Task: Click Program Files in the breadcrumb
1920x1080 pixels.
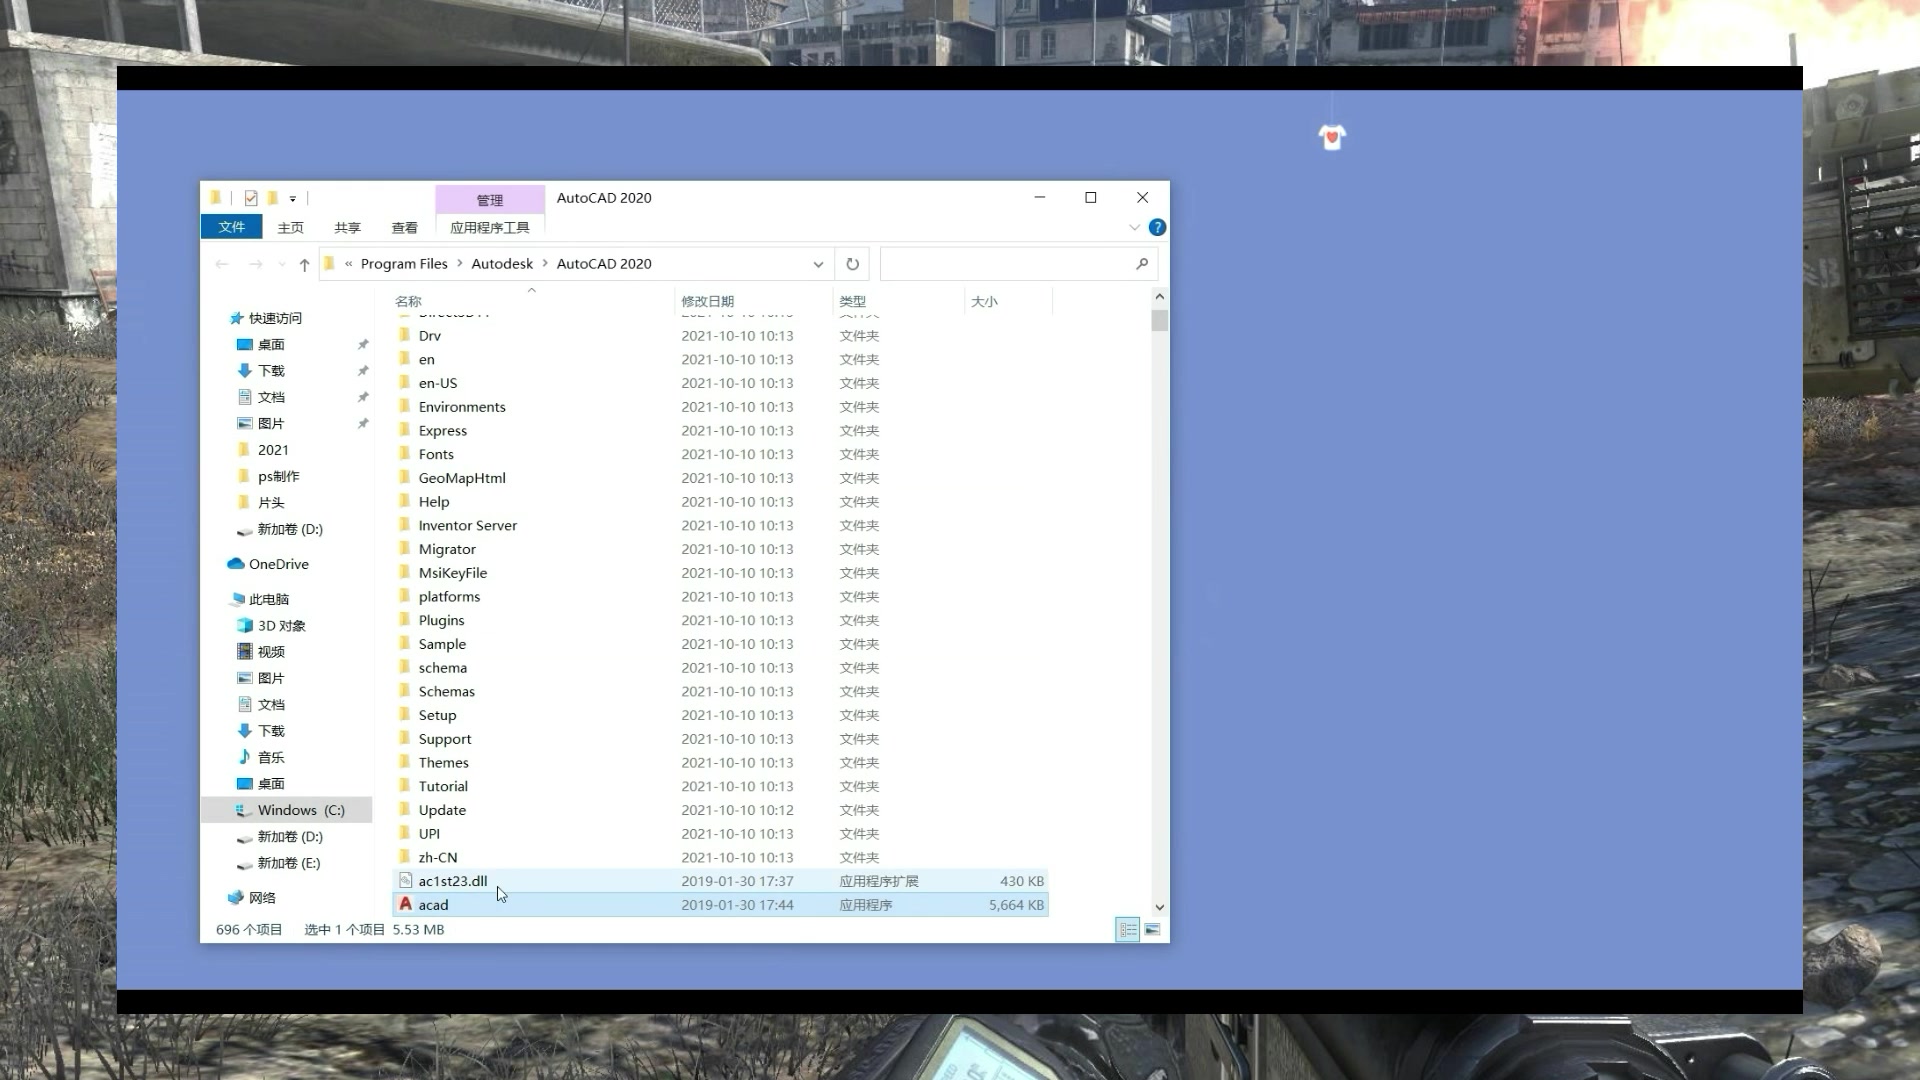Action: point(404,264)
